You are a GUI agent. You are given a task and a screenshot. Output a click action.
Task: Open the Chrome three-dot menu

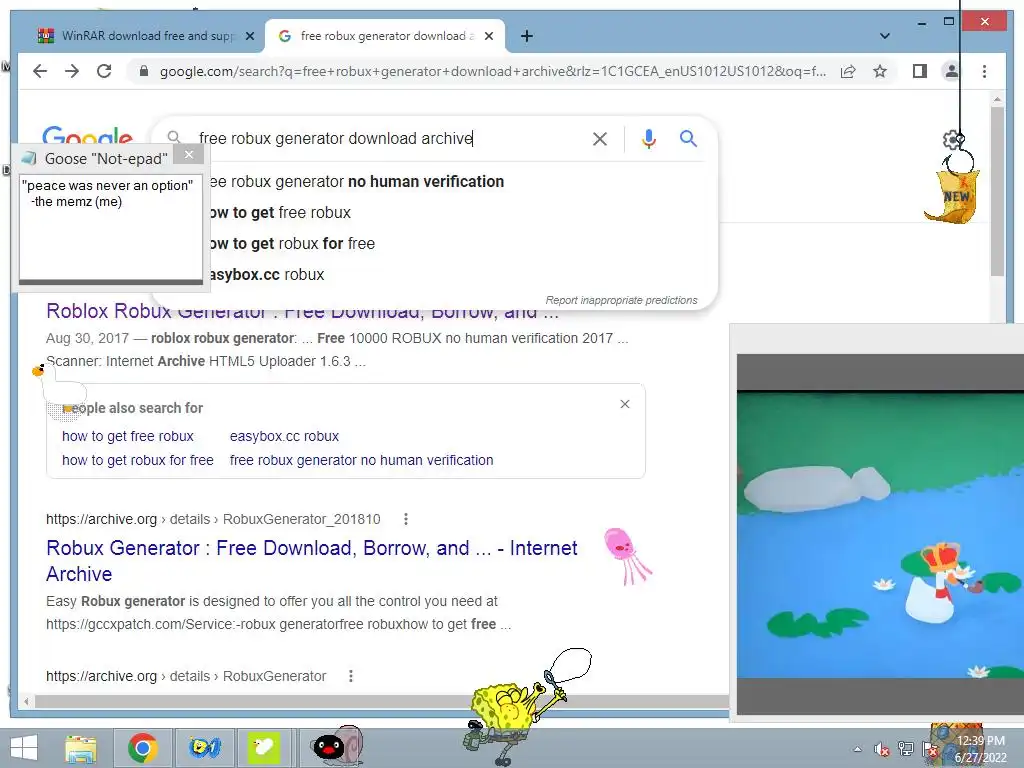click(x=984, y=71)
